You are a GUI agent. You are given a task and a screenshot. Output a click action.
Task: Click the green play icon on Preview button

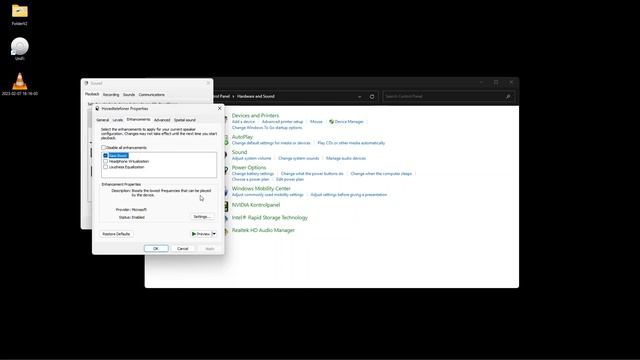point(194,234)
